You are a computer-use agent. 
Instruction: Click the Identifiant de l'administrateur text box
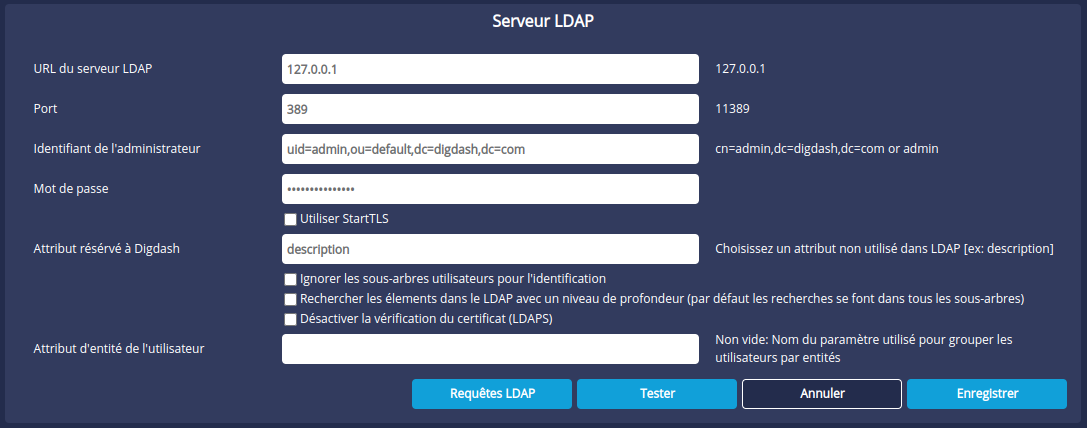coord(490,149)
